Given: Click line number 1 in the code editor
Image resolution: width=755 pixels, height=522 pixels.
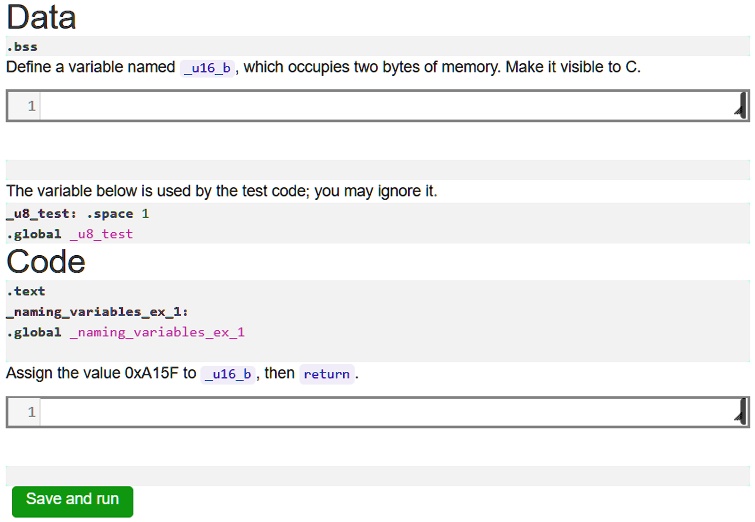Looking at the screenshot, I should point(31,412).
